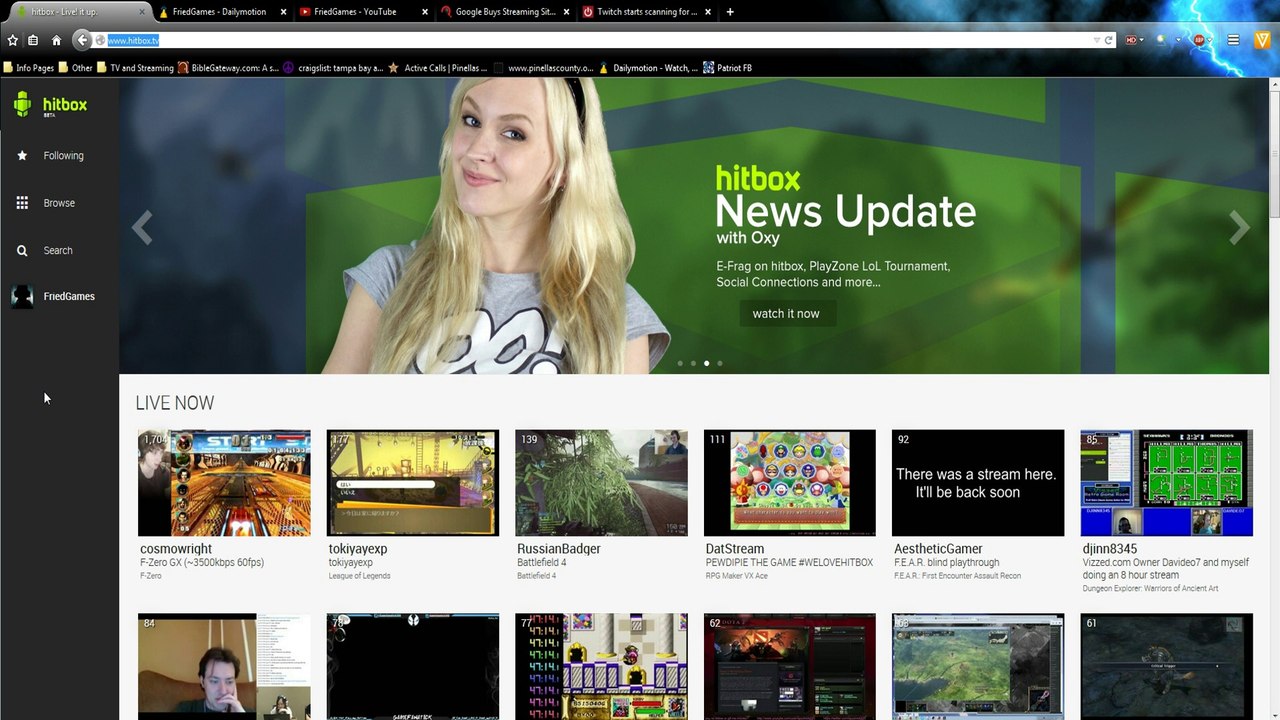Click the Following sidebar link
This screenshot has width=1280, height=720.
[x=63, y=156]
